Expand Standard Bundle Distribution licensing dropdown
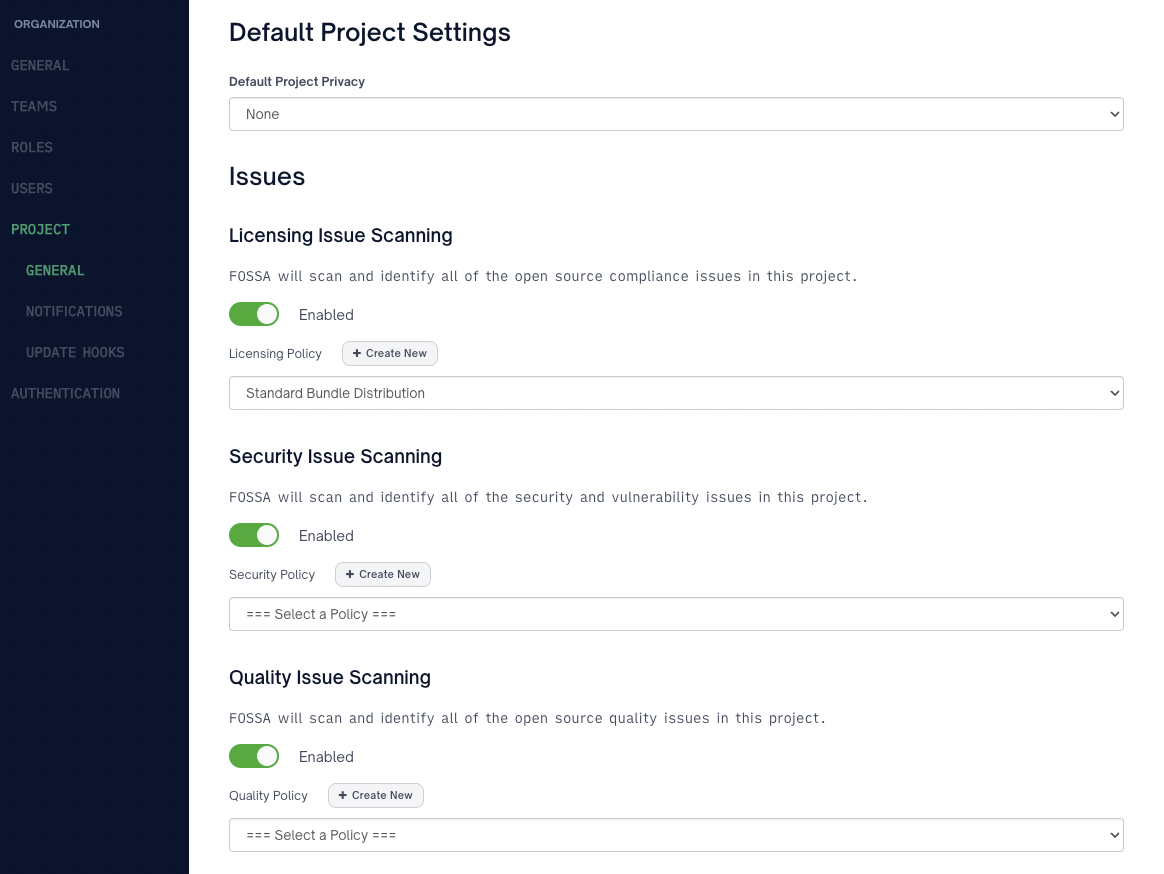Viewport: 1164px width, 874px height. click(676, 393)
